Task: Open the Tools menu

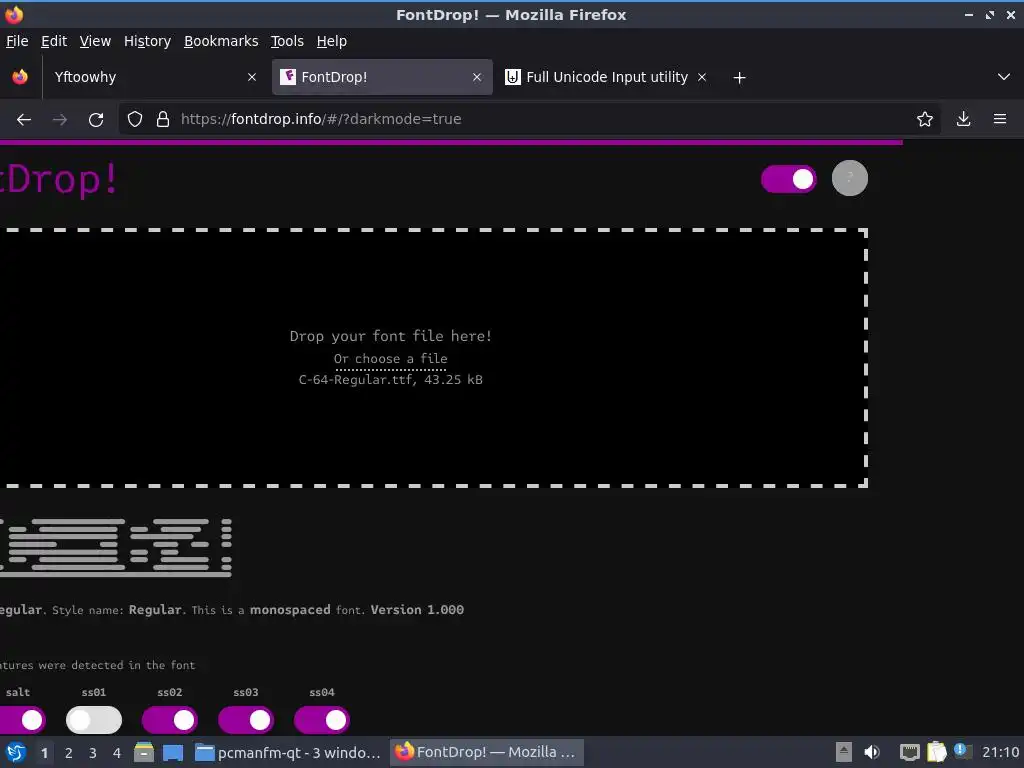Action: tap(287, 41)
